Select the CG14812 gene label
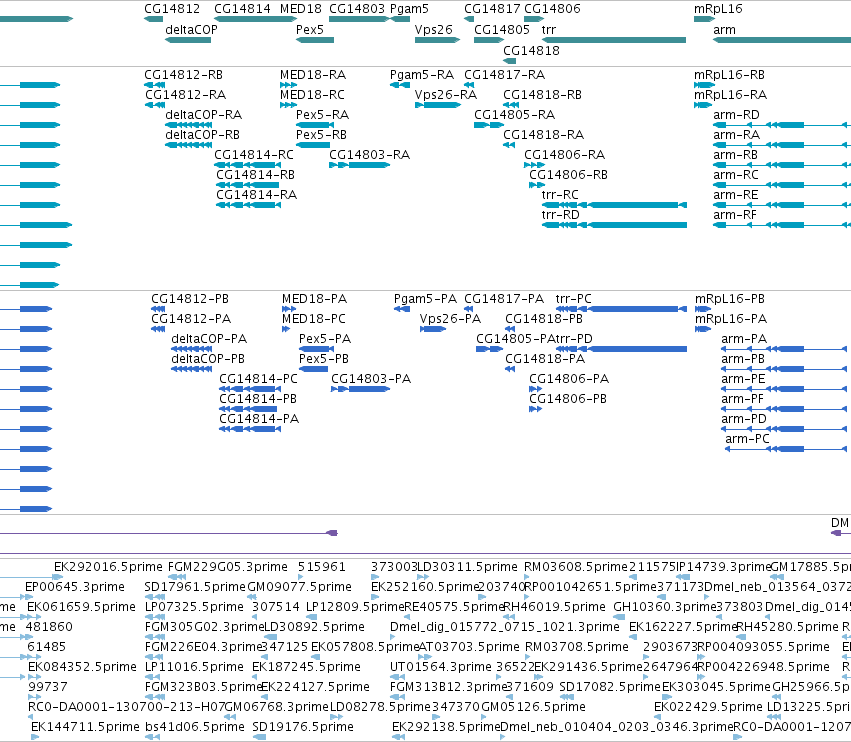 pos(172,9)
